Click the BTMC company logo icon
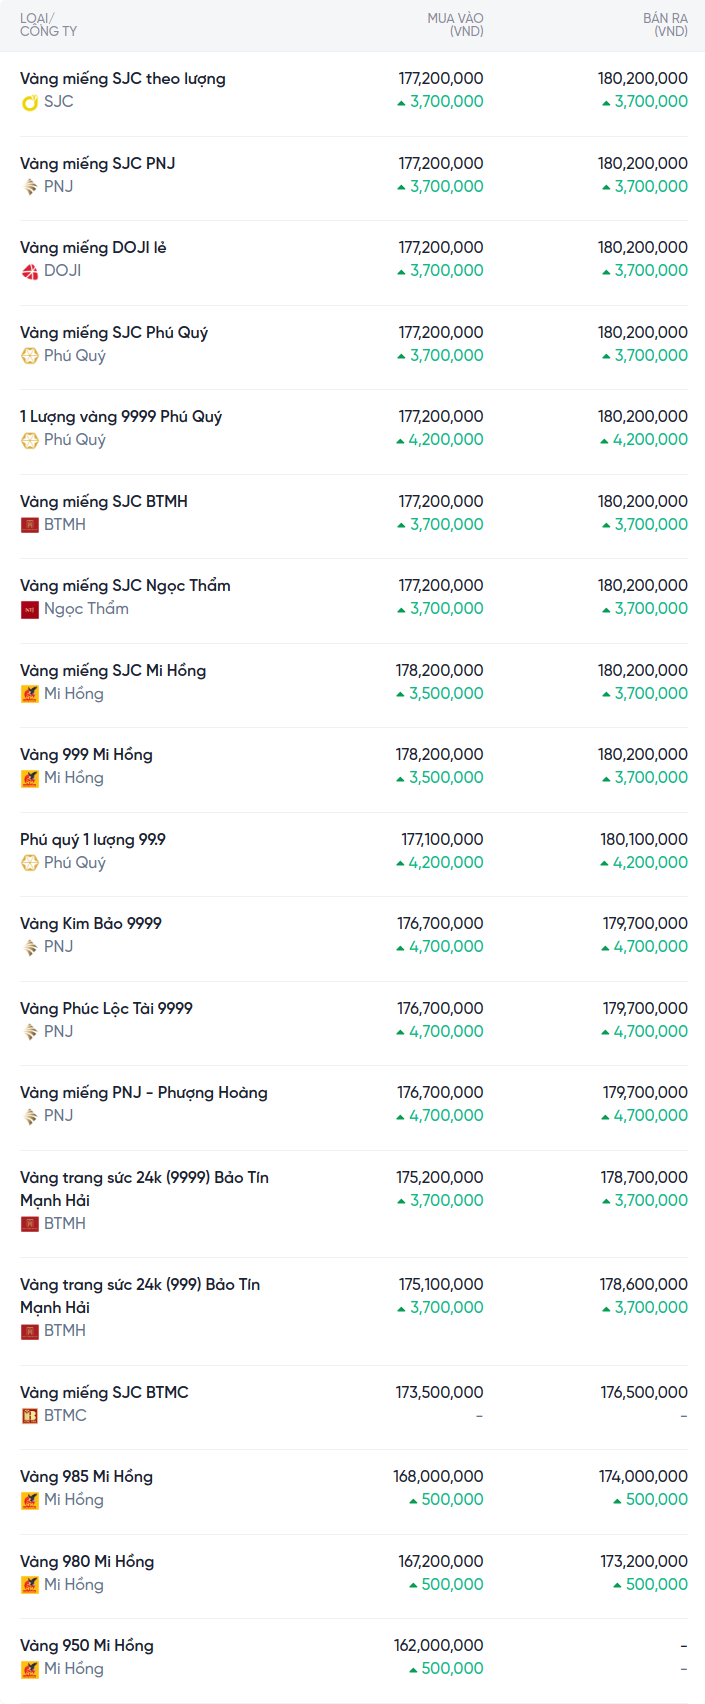The width and height of the screenshot is (705, 1704). (x=30, y=1416)
